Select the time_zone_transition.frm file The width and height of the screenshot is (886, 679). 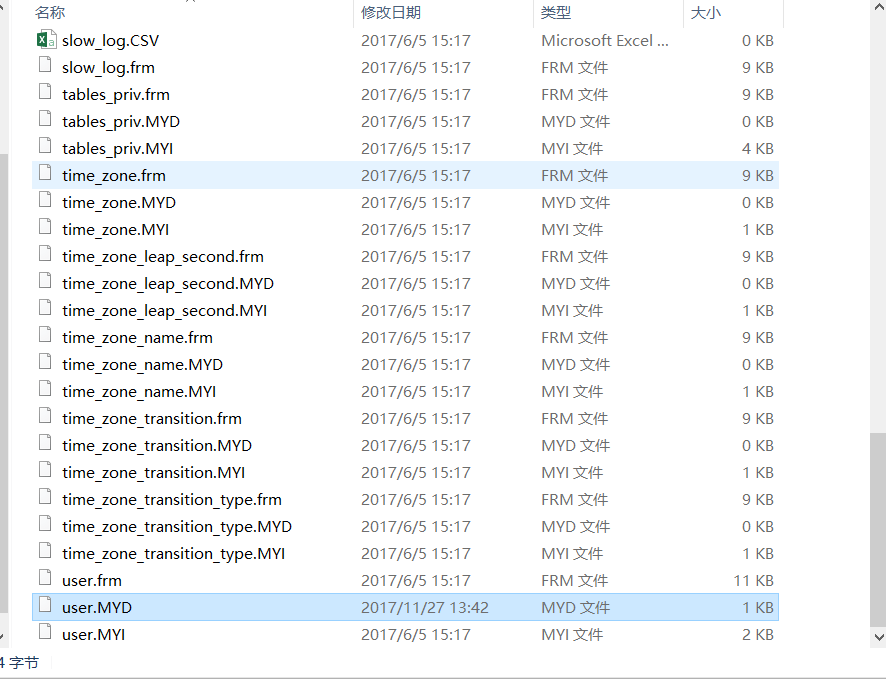(x=150, y=418)
